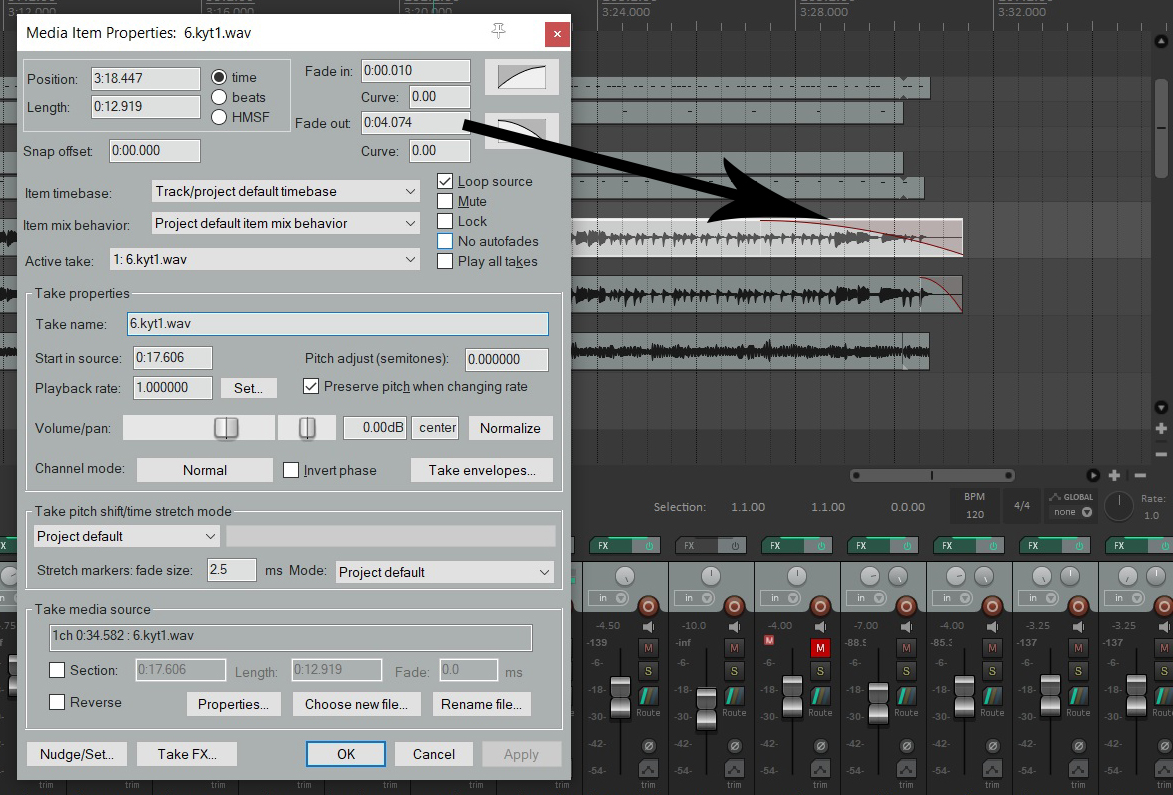Click the take volume slider handle
The height and width of the screenshot is (795, 1173).
(x=226, y=428)
